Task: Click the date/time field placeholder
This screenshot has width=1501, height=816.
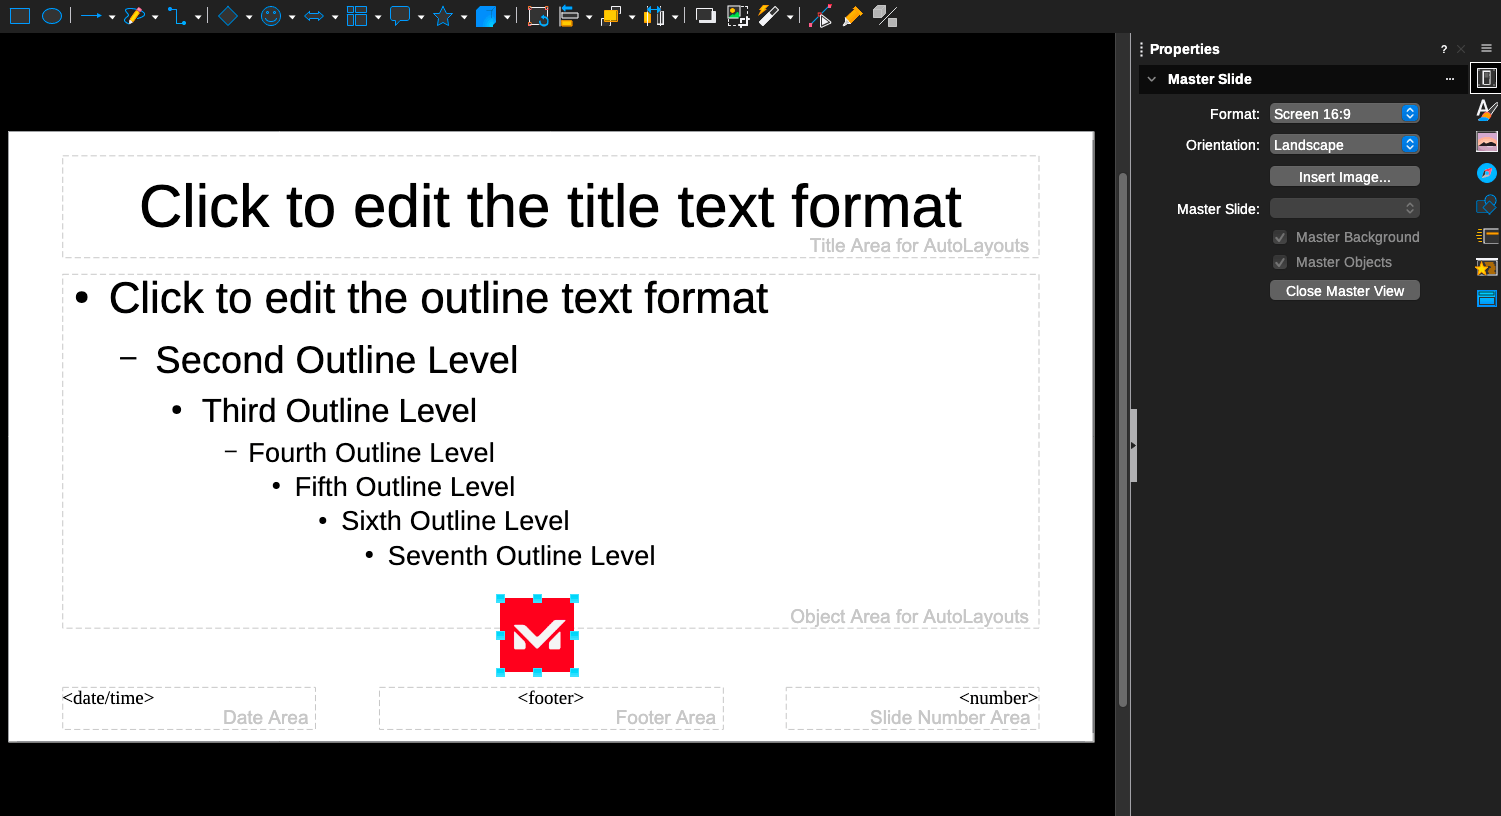Action: coord(189,708)
